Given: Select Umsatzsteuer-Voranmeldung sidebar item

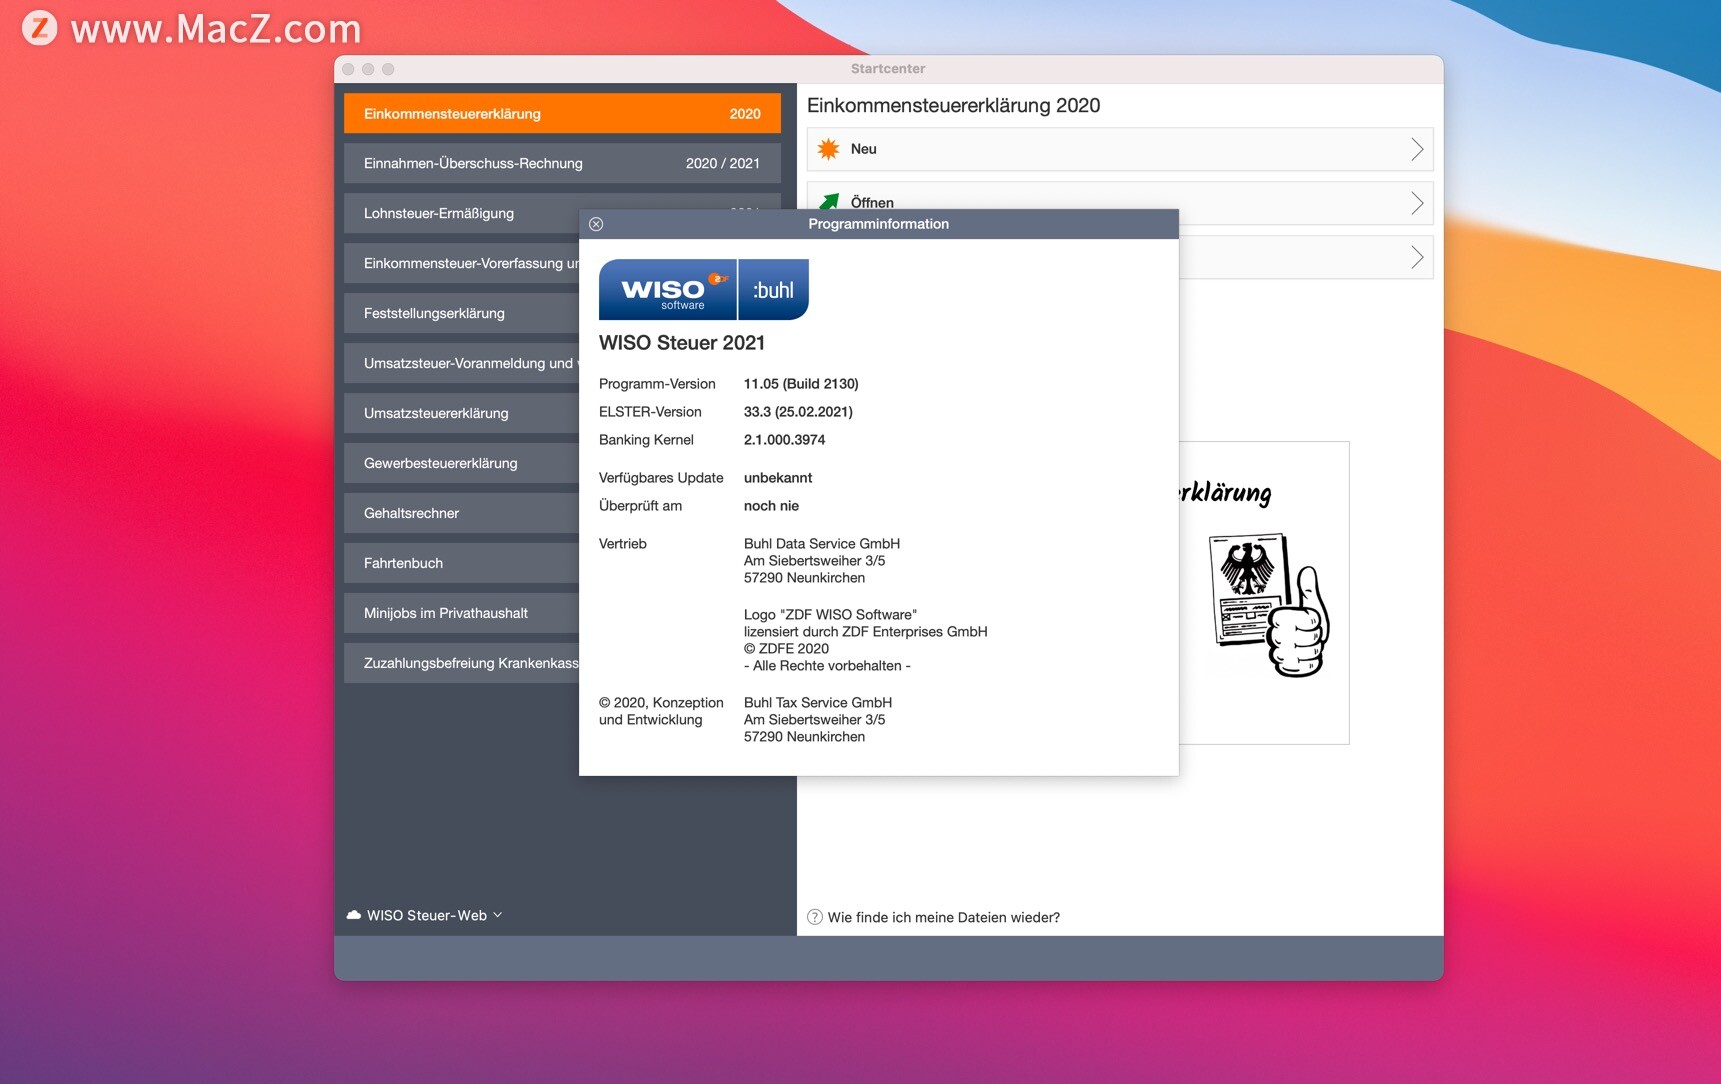Looking at the screenshot, I should point(461,363).
